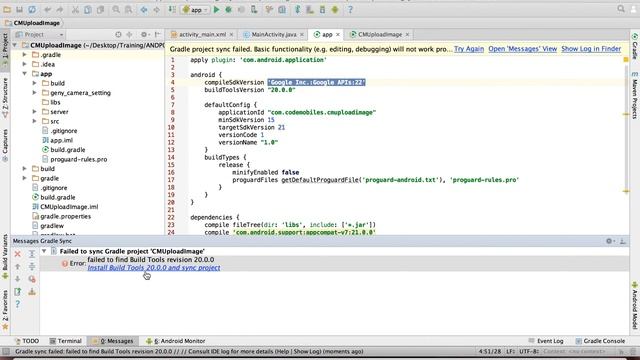Expand the geny_camera_setting folder
The height and width of the screenshot is (360, 640).
tap(35, 93)
